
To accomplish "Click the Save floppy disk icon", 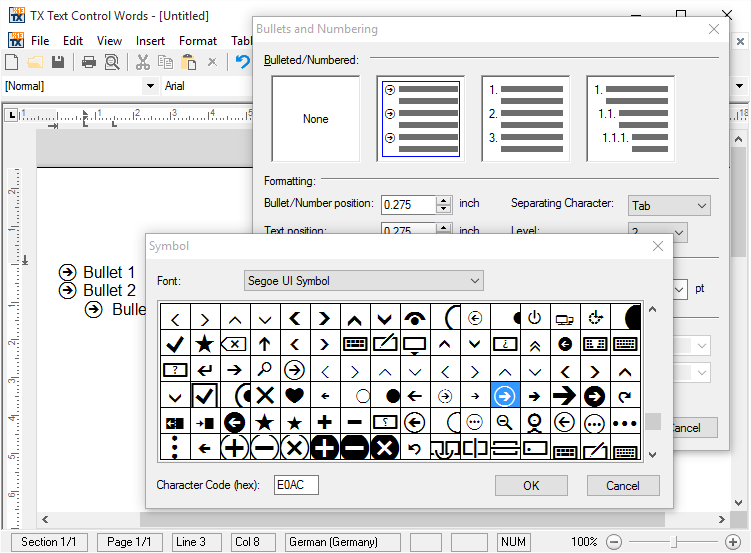I will [x=59, y=63].
